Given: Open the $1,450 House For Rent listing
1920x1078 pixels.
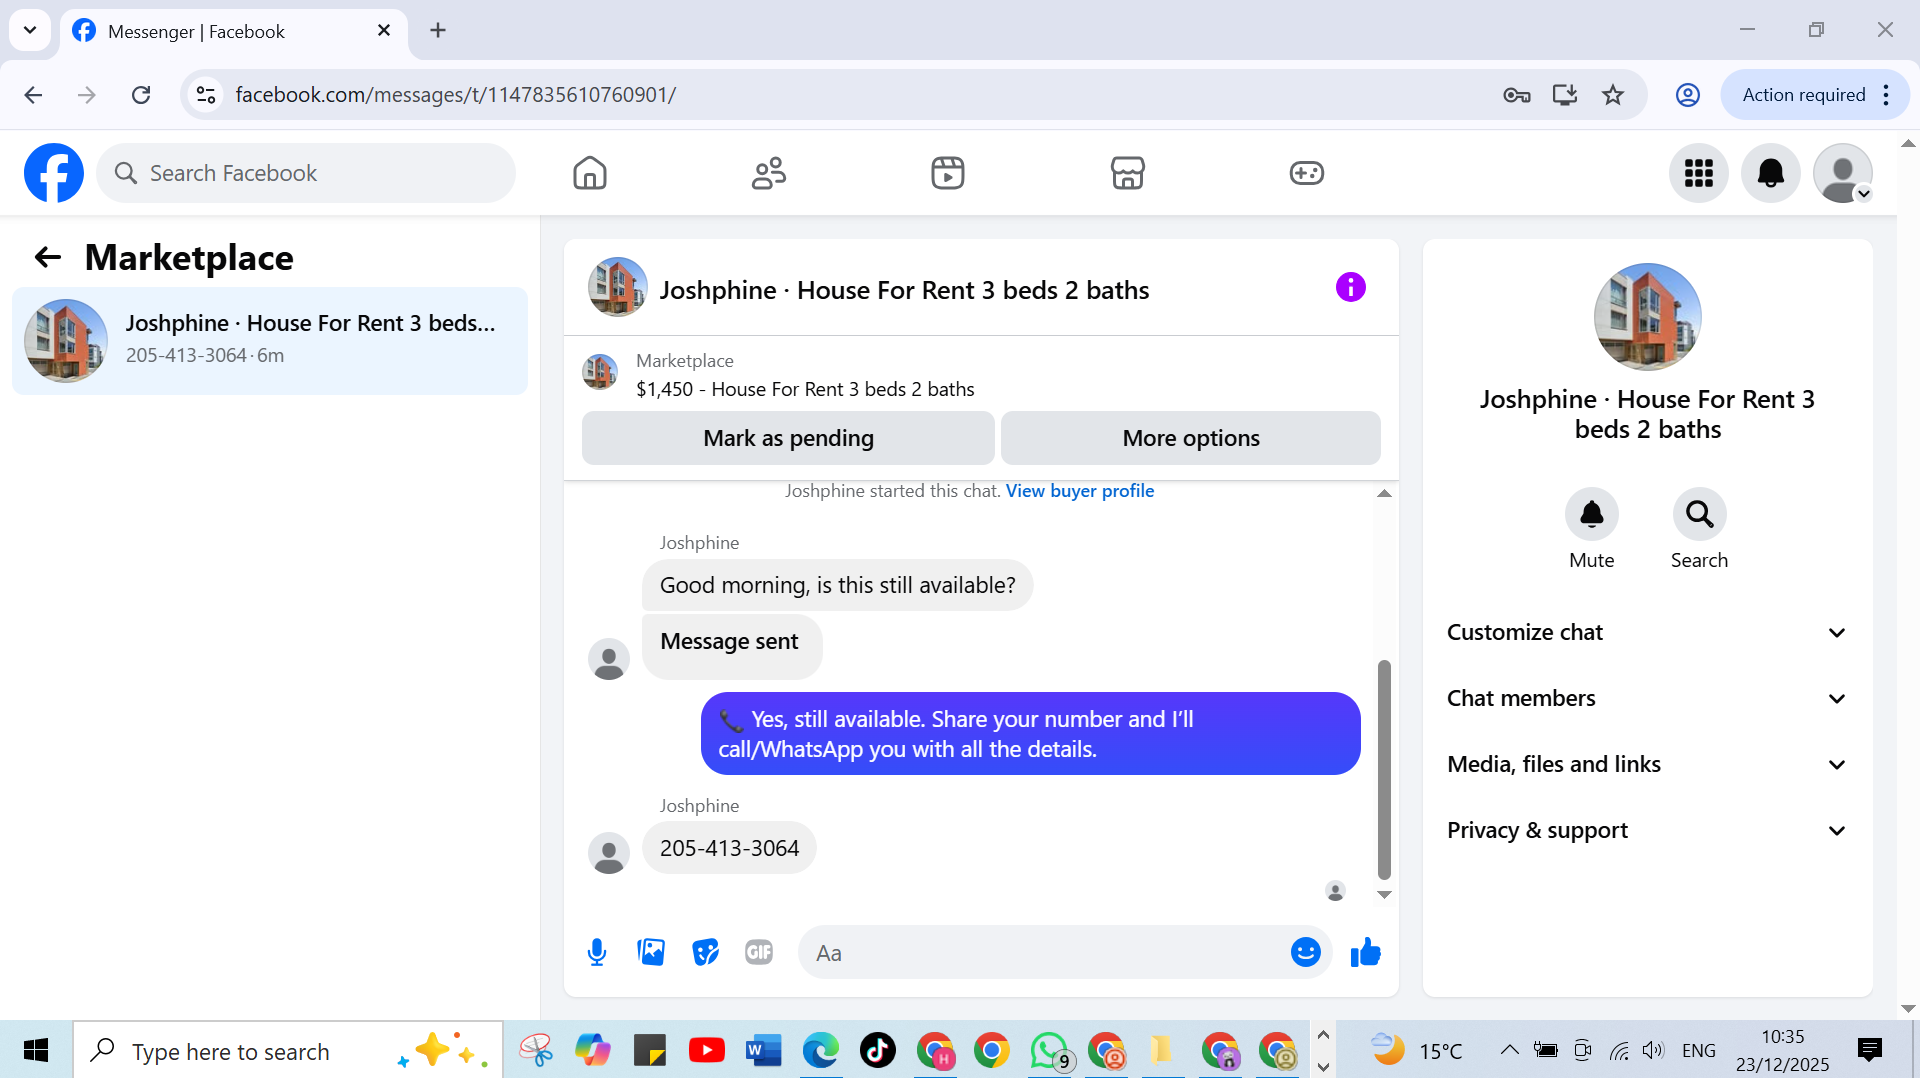Looking at the screenshot, I should [x=805, y=389].
